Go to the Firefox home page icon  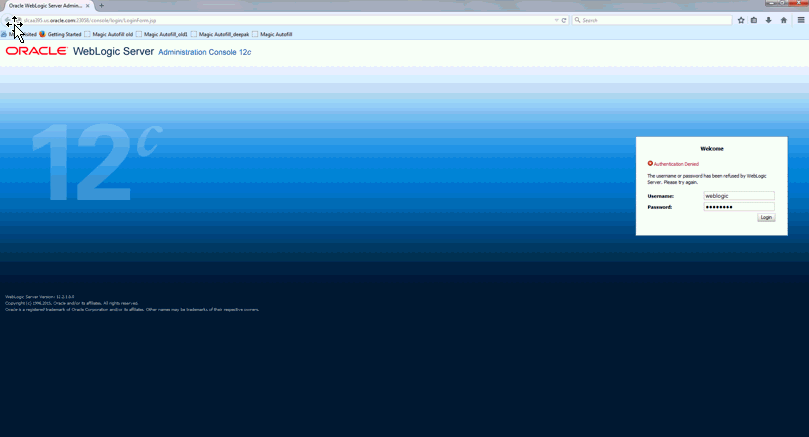click(x=784, y=20)
